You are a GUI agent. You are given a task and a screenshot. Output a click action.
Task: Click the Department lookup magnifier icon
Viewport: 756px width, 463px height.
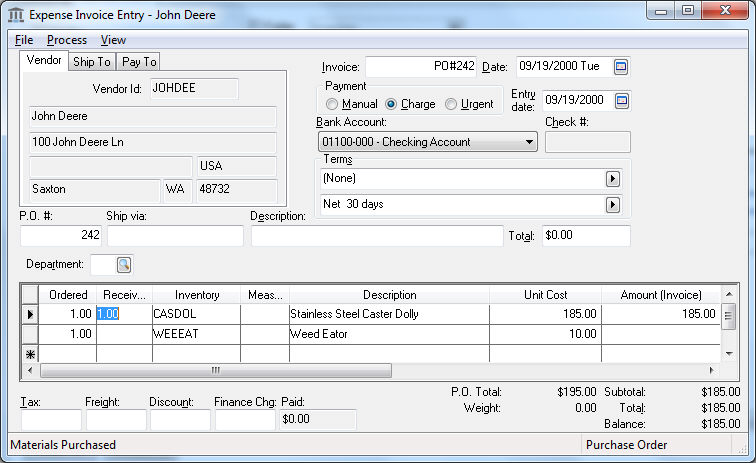pyautogui.click(x=124, y=264)
